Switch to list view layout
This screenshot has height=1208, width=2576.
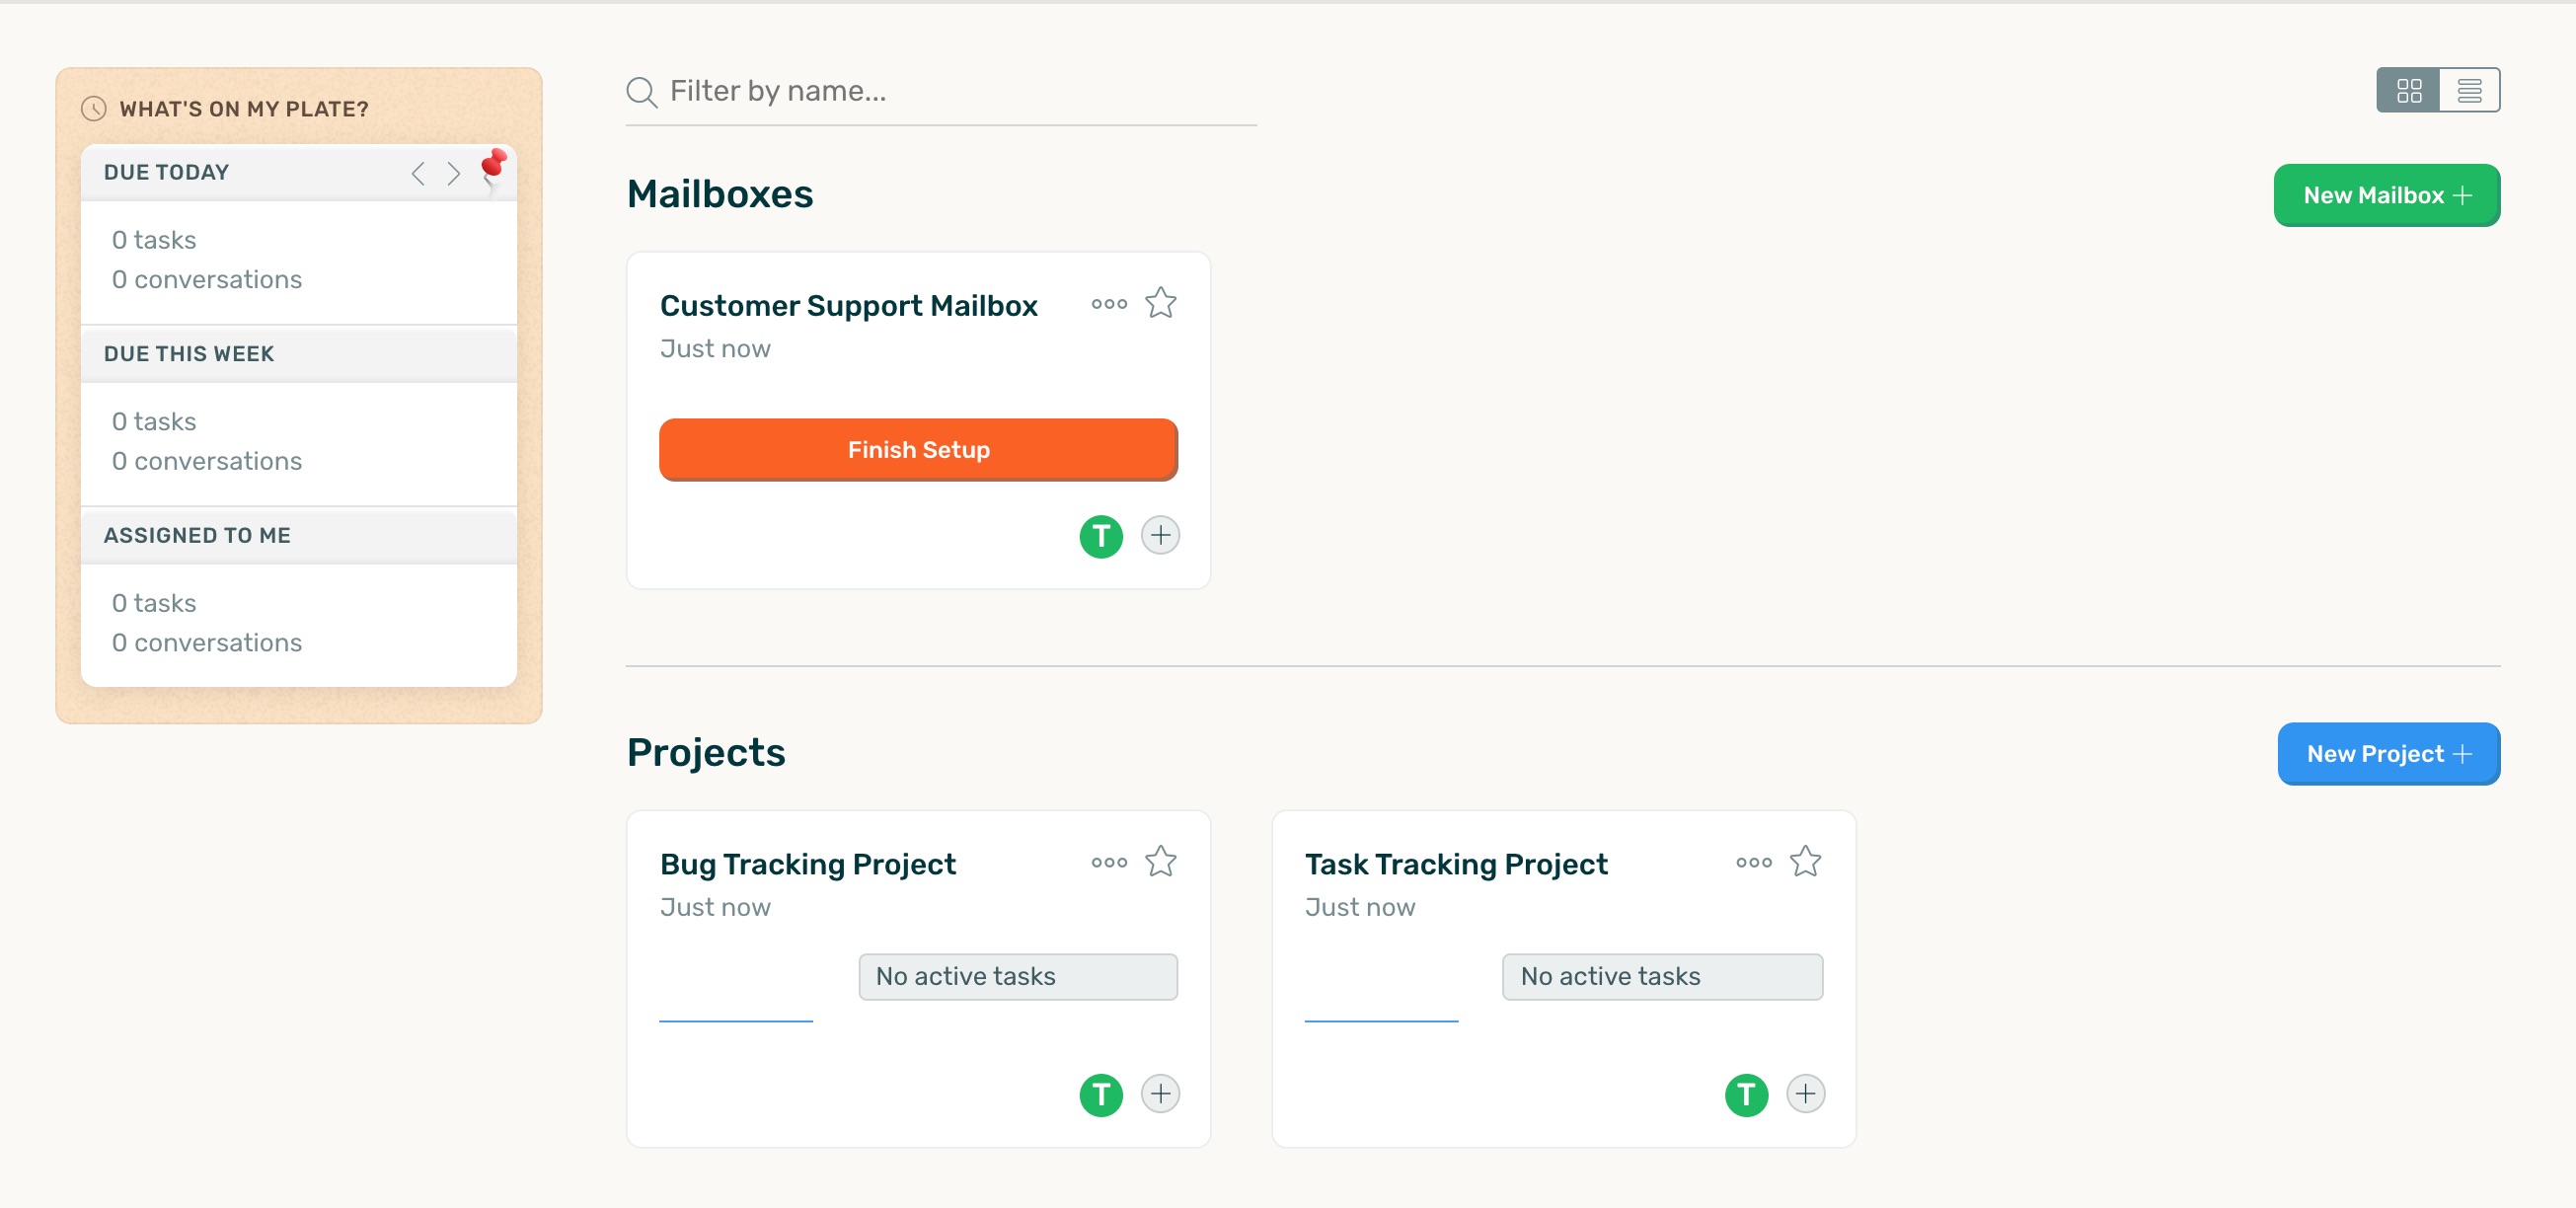click(x=2469, y=91)
